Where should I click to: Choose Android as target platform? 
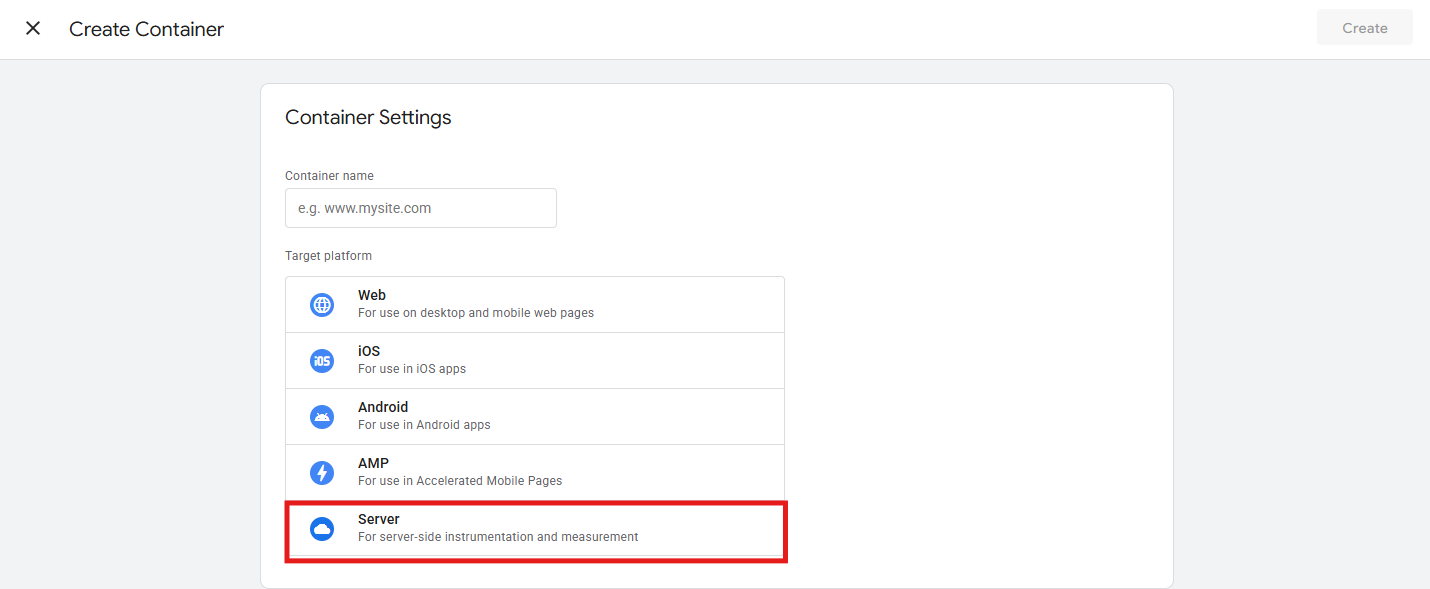535,417
